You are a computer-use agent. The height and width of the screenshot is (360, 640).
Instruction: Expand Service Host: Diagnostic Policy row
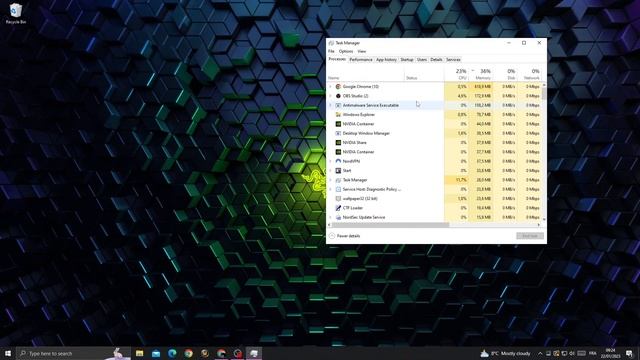click(x=330, y=189)
